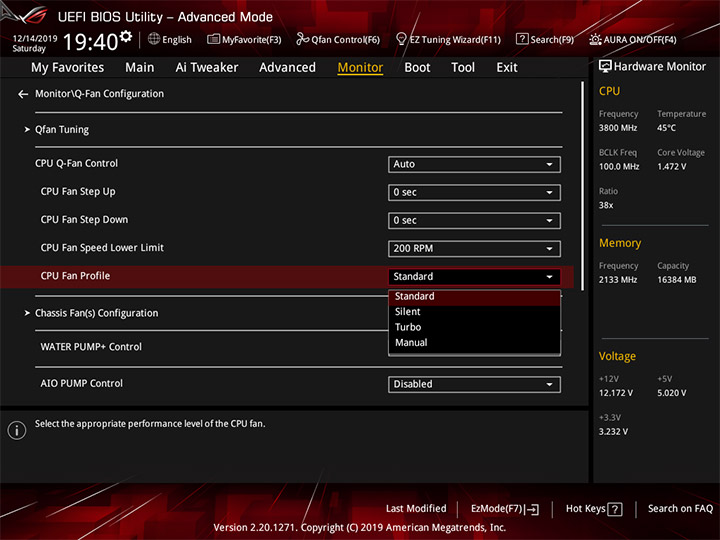This screenshot has width=720, height=540.
Task: Open the CPU Fan Step Up dropdown
Action: tap(474, 192)
